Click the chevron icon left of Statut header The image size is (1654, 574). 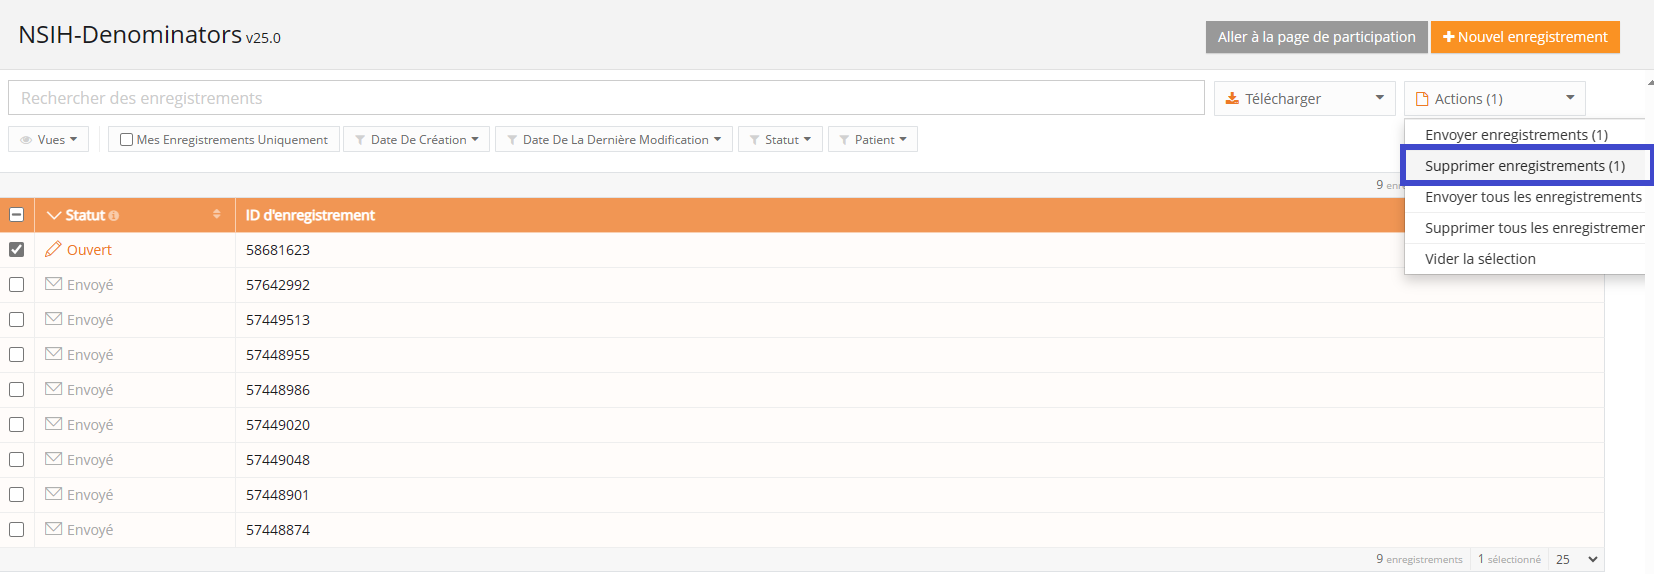[x=54, y=215]
